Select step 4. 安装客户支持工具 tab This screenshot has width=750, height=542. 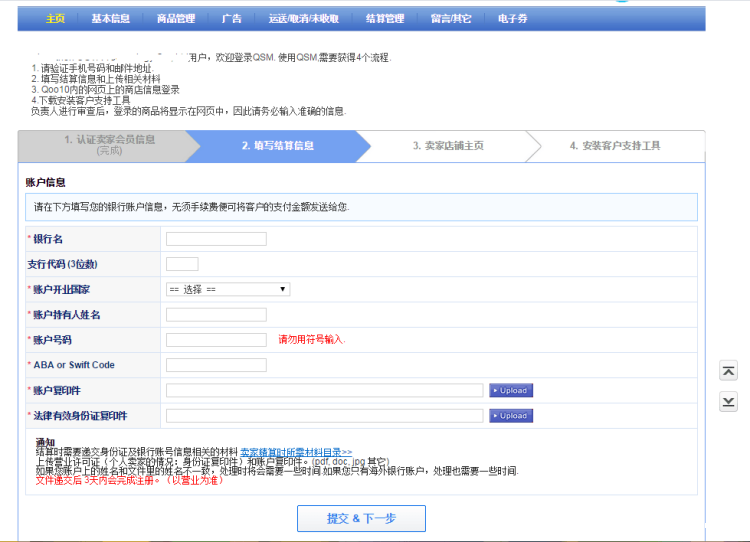615,145
